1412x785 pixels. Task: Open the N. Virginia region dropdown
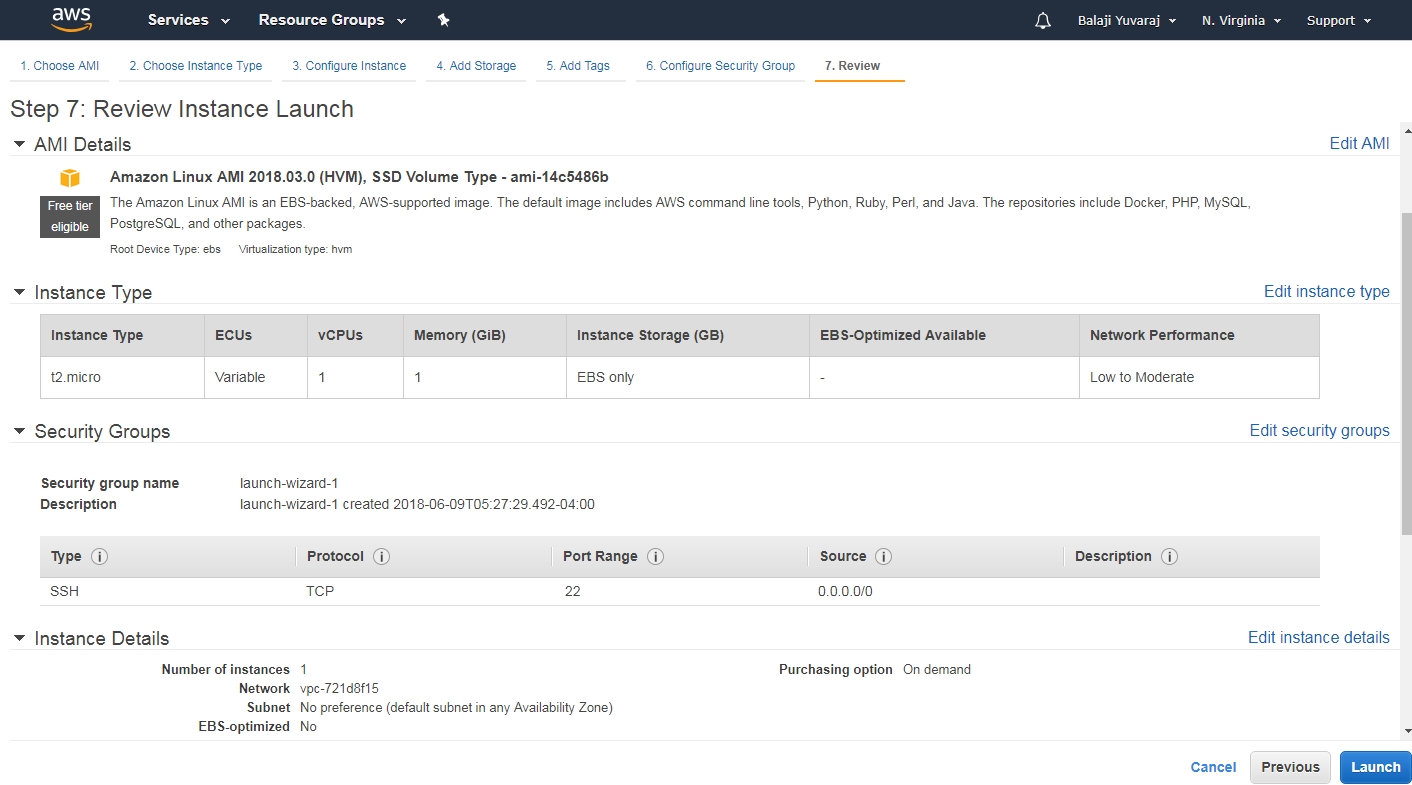tap(1241, 20)
